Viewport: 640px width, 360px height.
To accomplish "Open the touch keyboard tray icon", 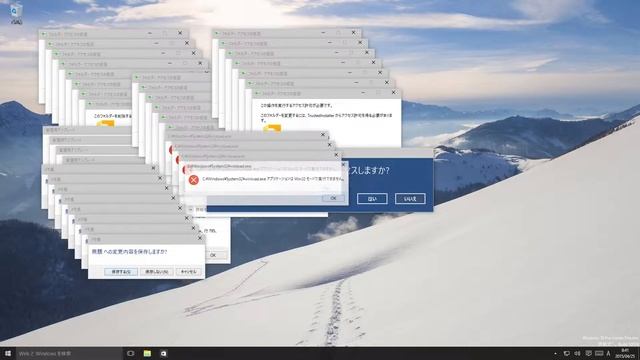I will (599, 353).
